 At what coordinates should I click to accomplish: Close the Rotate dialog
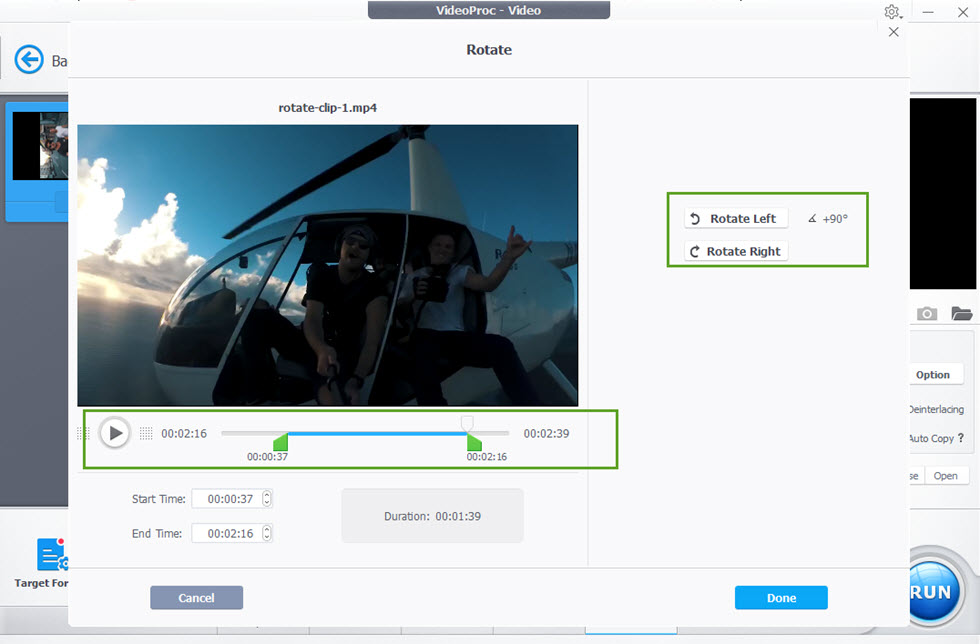tap(894, 32)
